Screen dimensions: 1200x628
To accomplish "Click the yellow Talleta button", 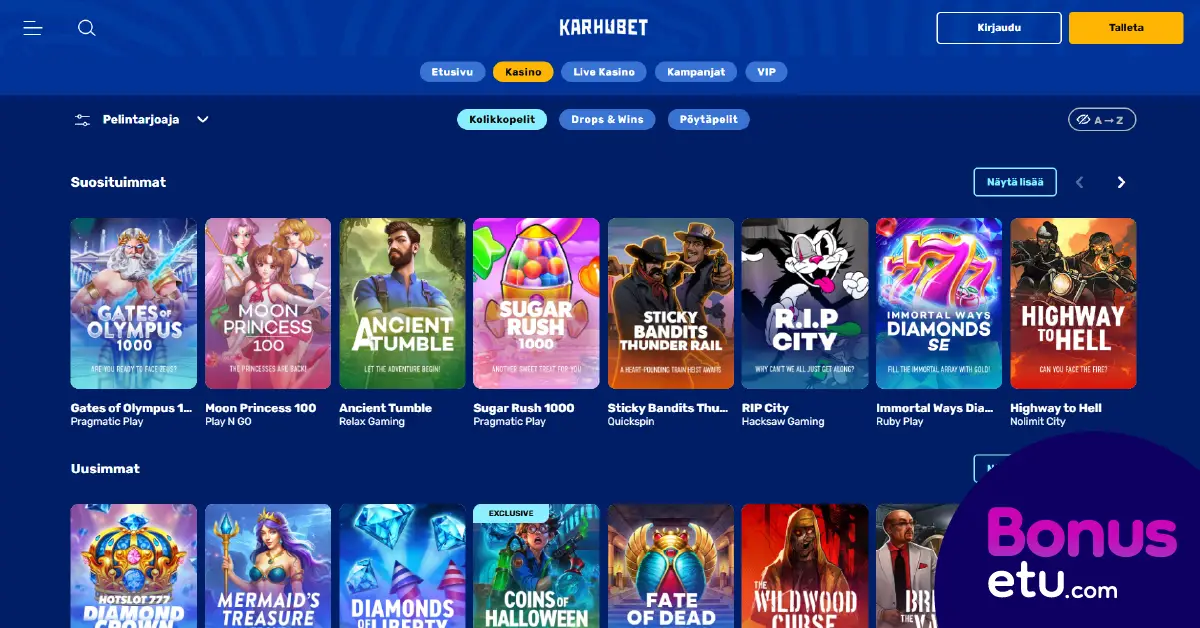I will point(1126,28).
